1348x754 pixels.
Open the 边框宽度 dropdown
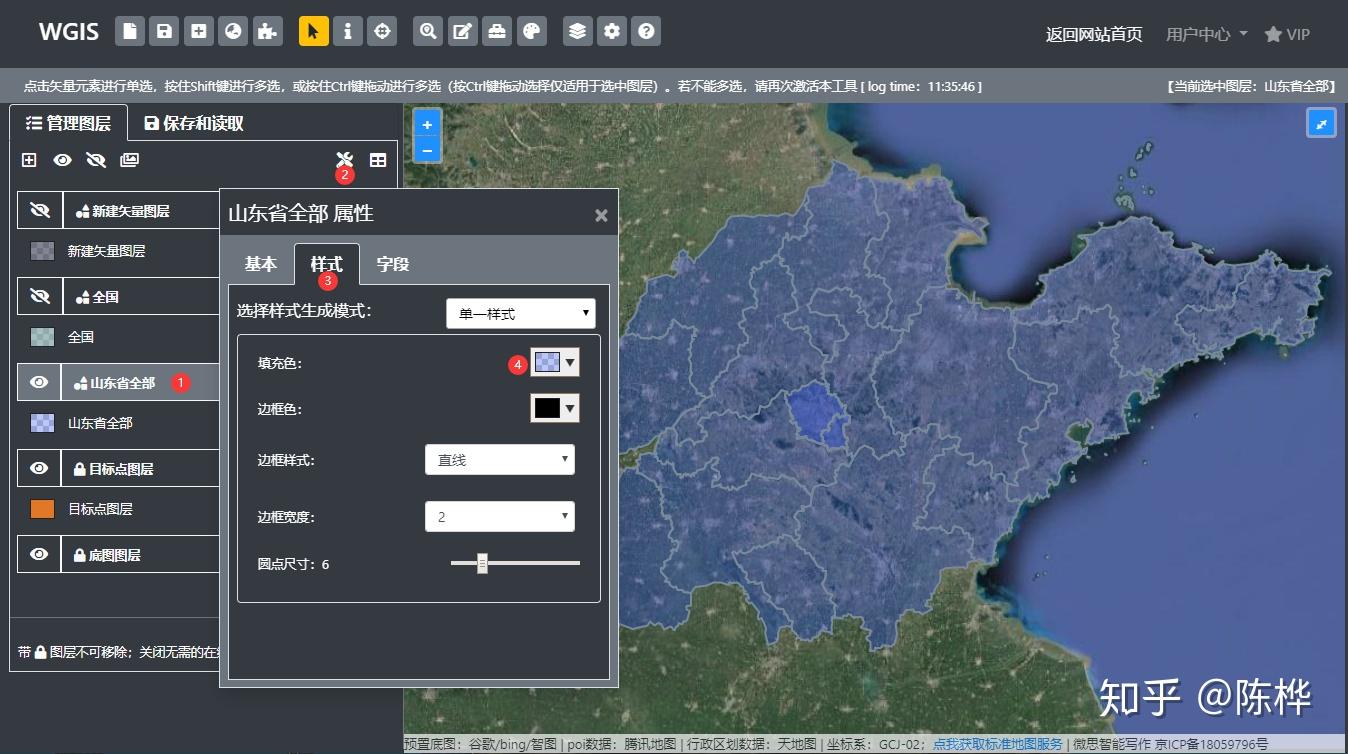499,517
